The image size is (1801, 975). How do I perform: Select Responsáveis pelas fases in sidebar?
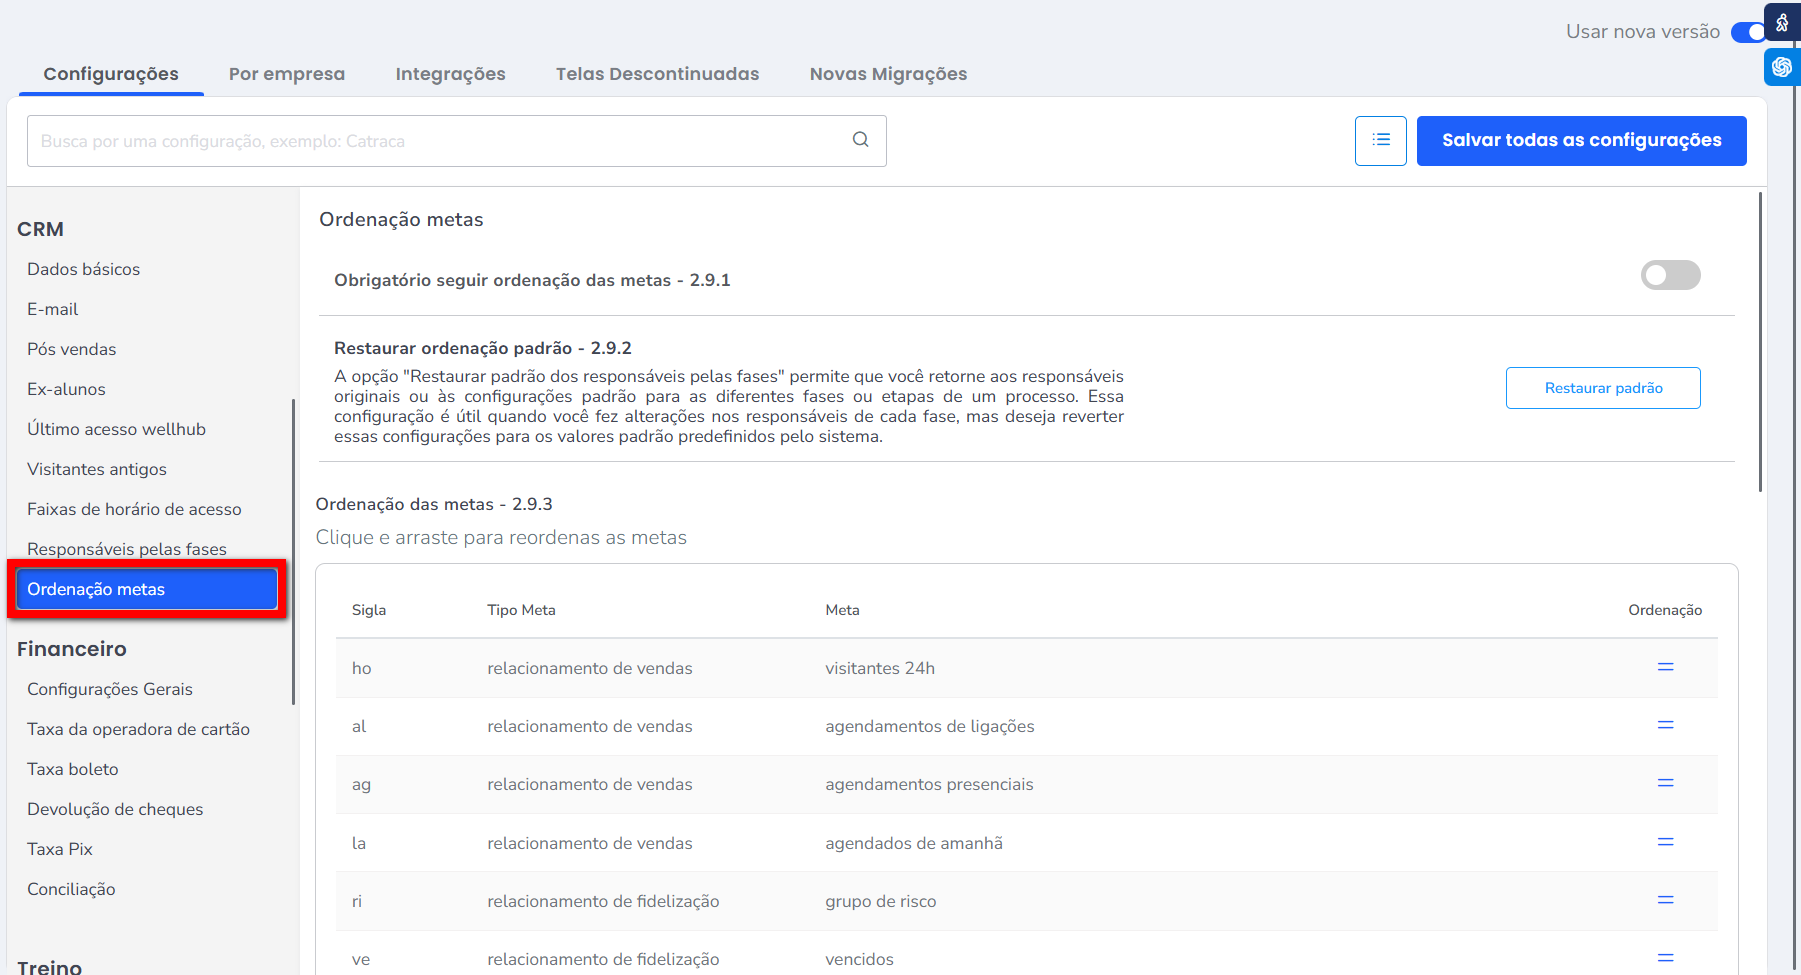pyautogui.click(x=127, y=549)
